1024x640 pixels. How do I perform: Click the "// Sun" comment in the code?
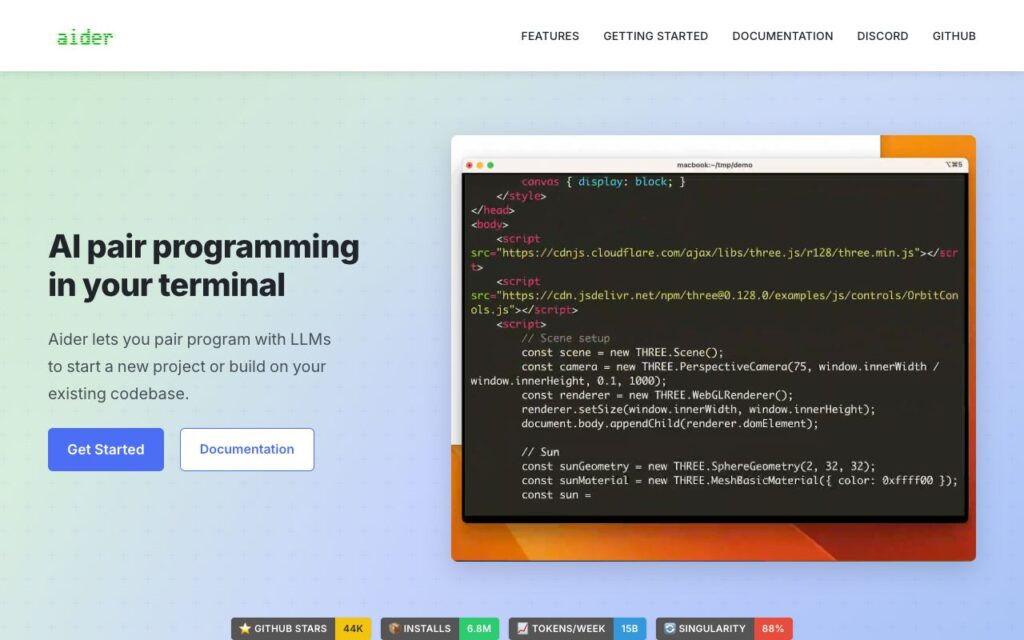[x=540, y=452]
